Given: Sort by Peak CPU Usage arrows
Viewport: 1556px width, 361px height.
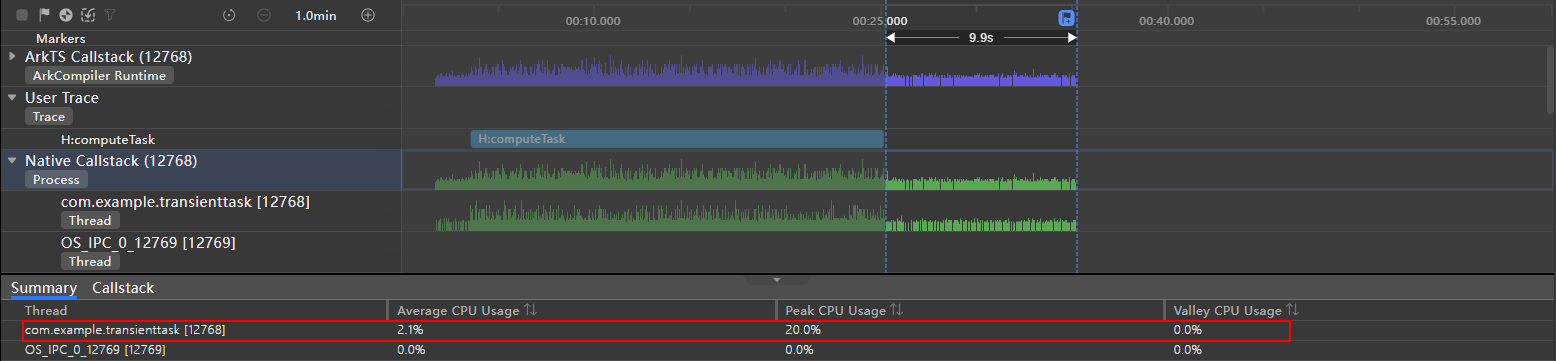Looking at the screenshot, I should click(x=896, y=311).
